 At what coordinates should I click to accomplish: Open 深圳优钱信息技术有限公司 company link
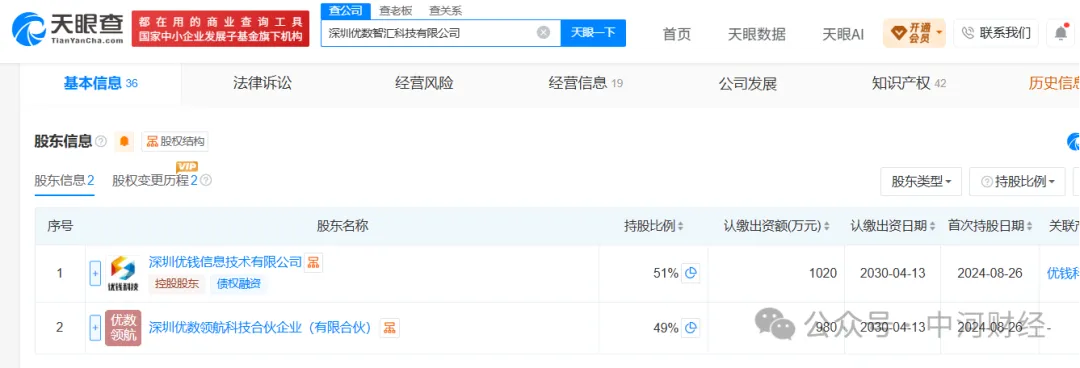click(x=225, y=262)
